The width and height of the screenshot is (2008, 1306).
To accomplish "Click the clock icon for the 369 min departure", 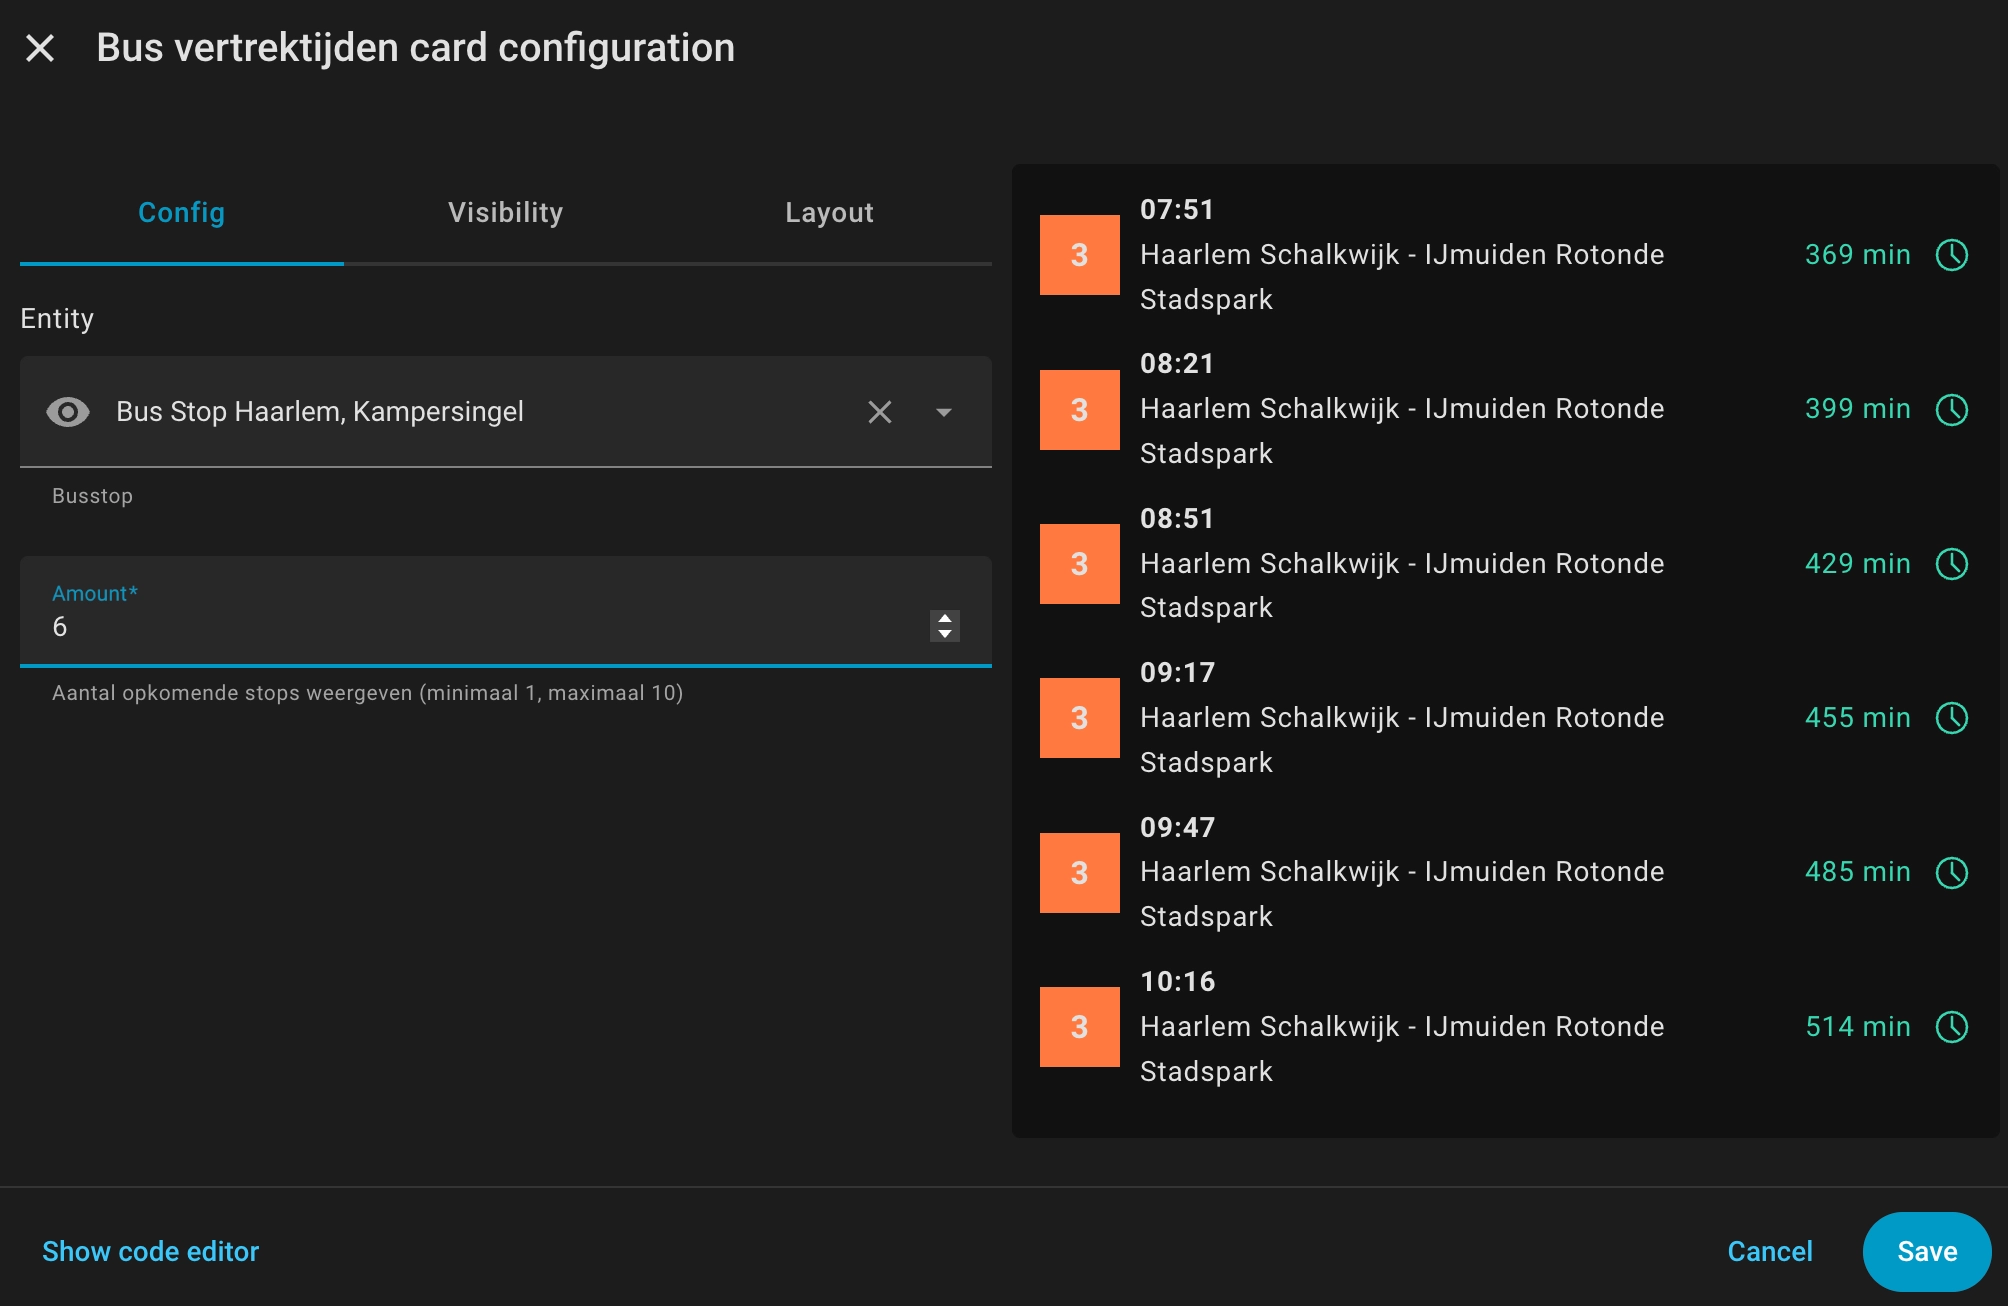I will pyautogui.click(x=1951, y=255).
